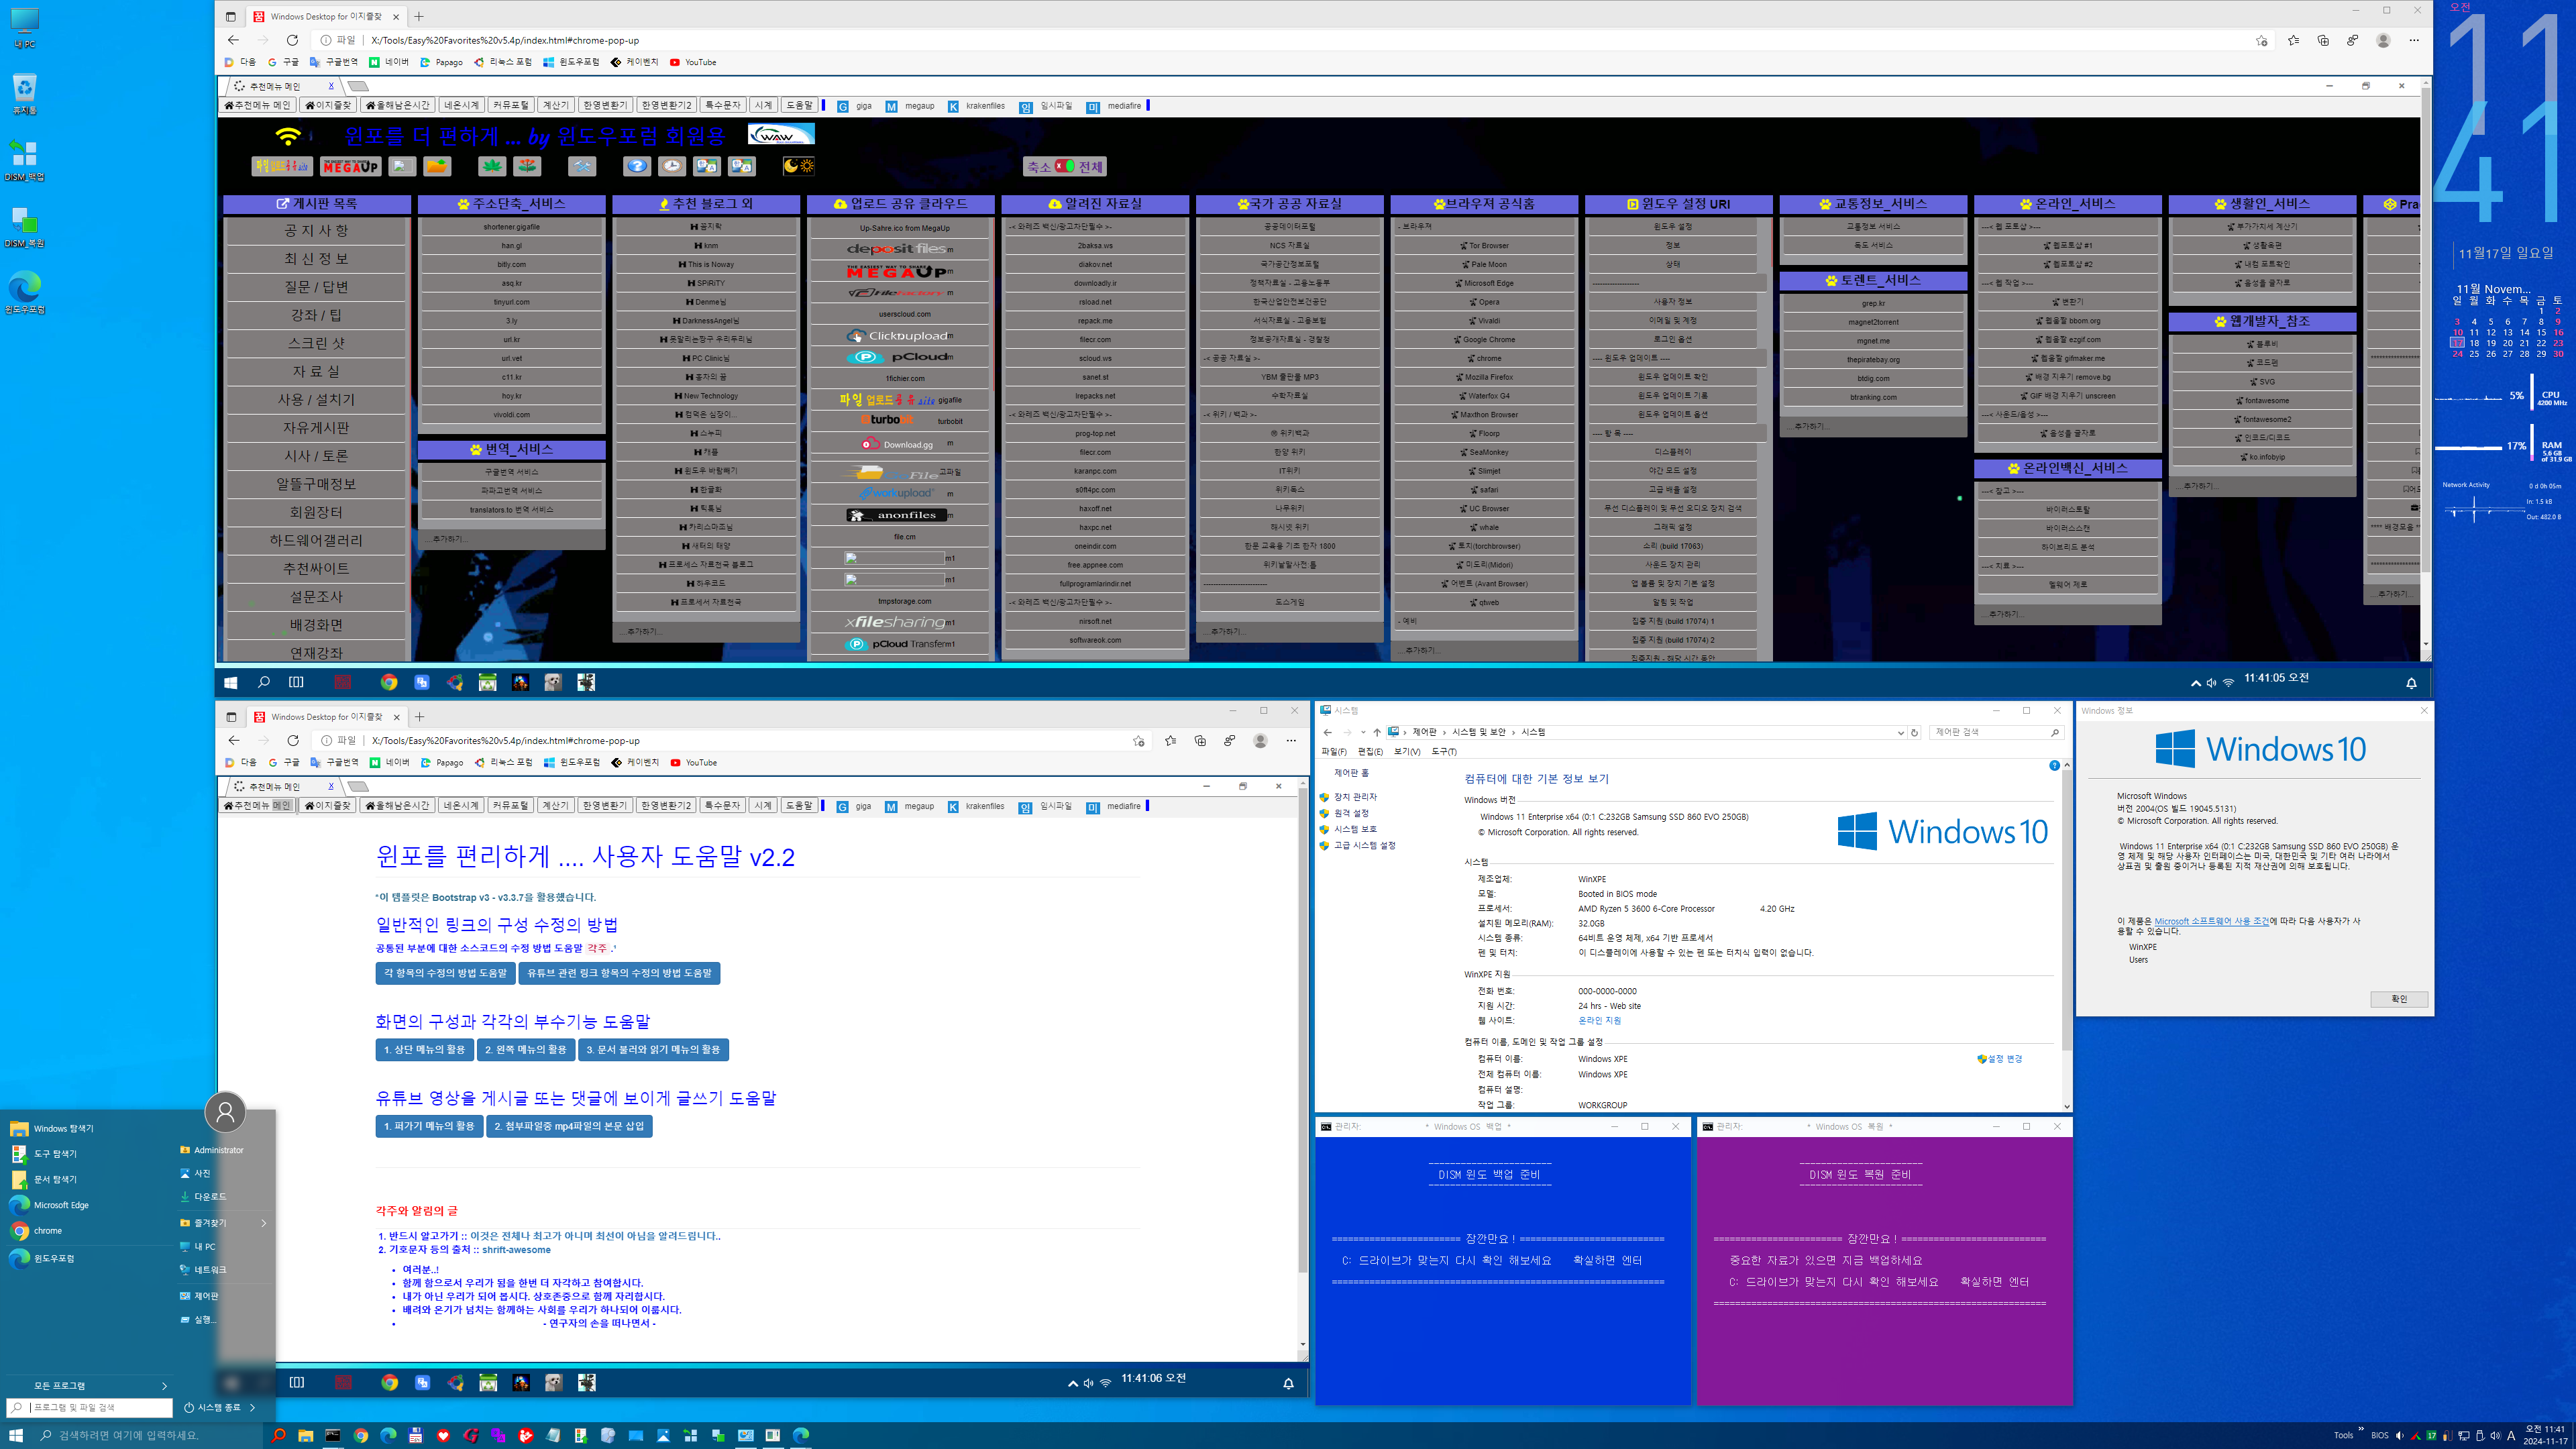The image size is (2576, 1449).
Task: Expand 모든 프로그램 in Start menu
Action: pyautogui.click(x=88, y=1386)
